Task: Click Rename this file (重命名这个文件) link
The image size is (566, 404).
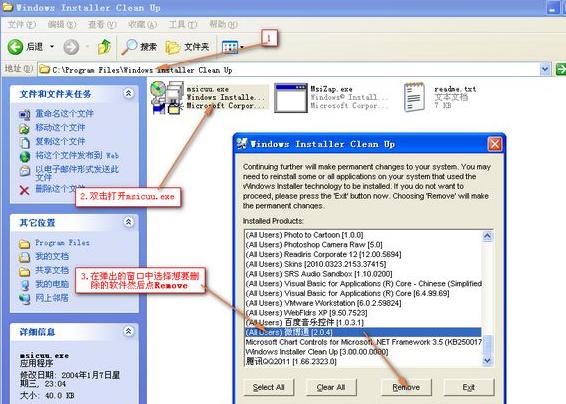Action: pyautogui.click(x=64, y=113)
